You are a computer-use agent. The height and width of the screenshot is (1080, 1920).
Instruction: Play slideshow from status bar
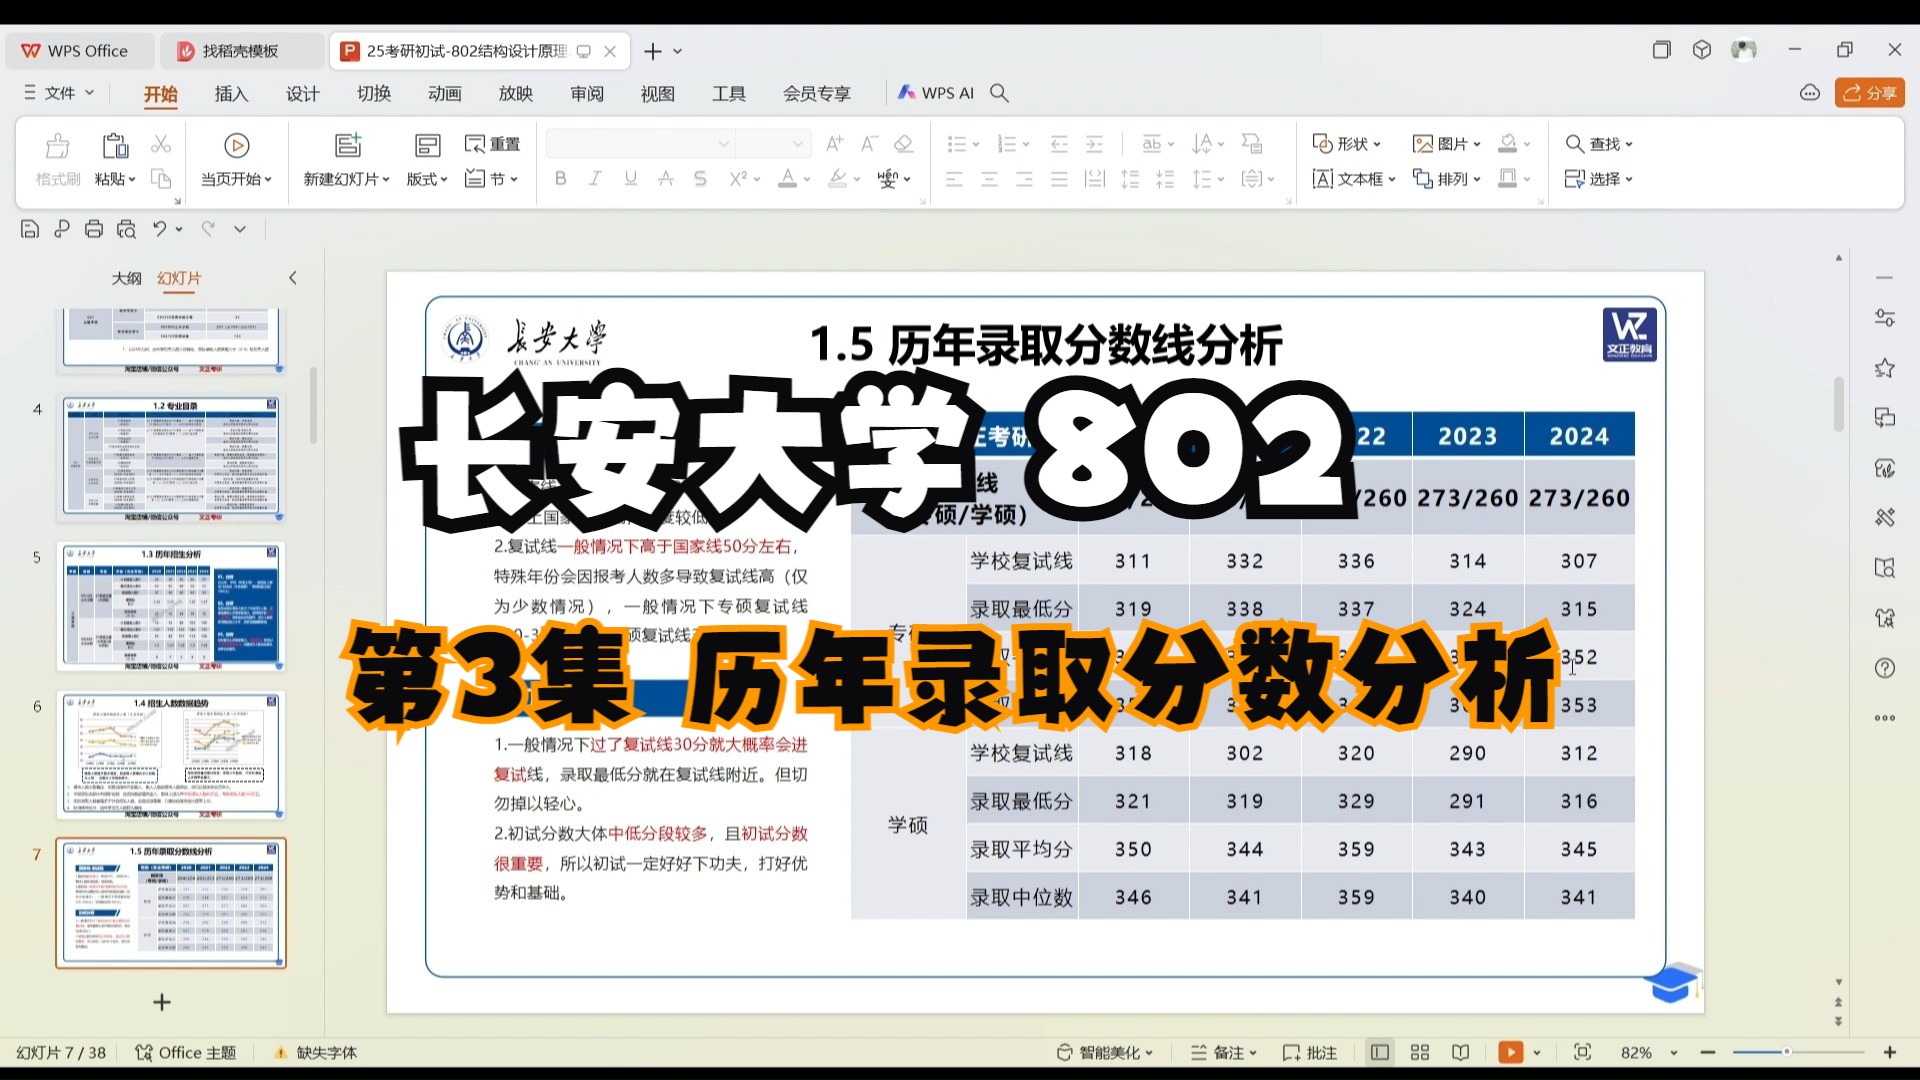[1510, 1052]
